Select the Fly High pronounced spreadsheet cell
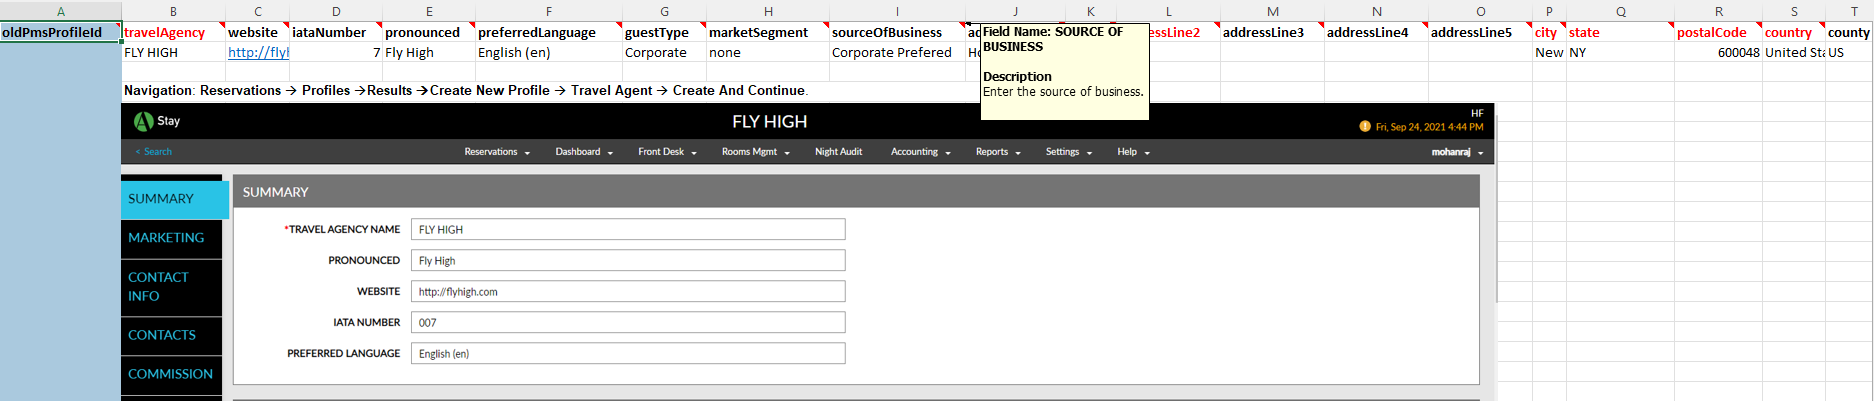 pos(429,52)
